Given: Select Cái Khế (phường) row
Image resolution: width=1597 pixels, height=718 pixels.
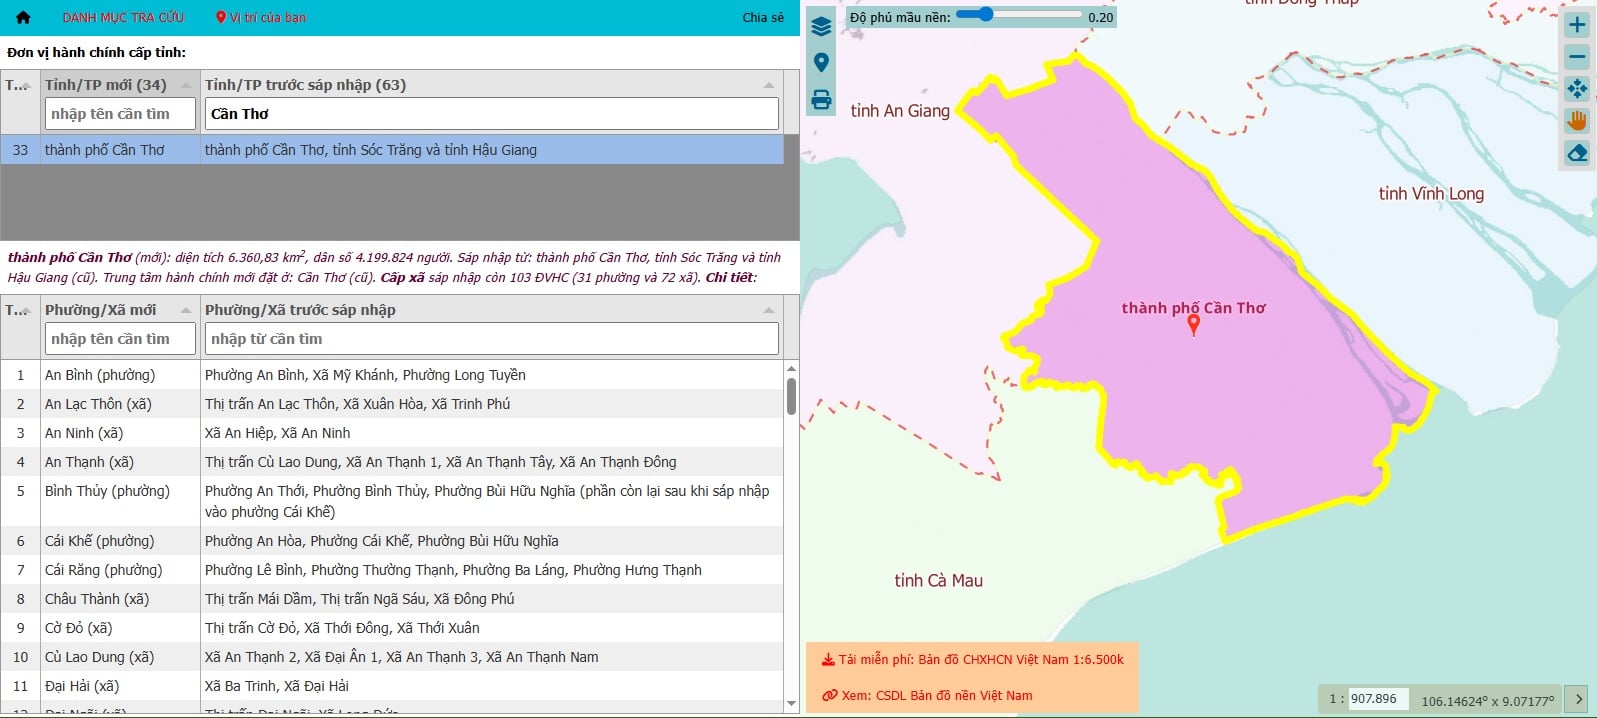Looking at the screenshot, I should click(392, 541).
